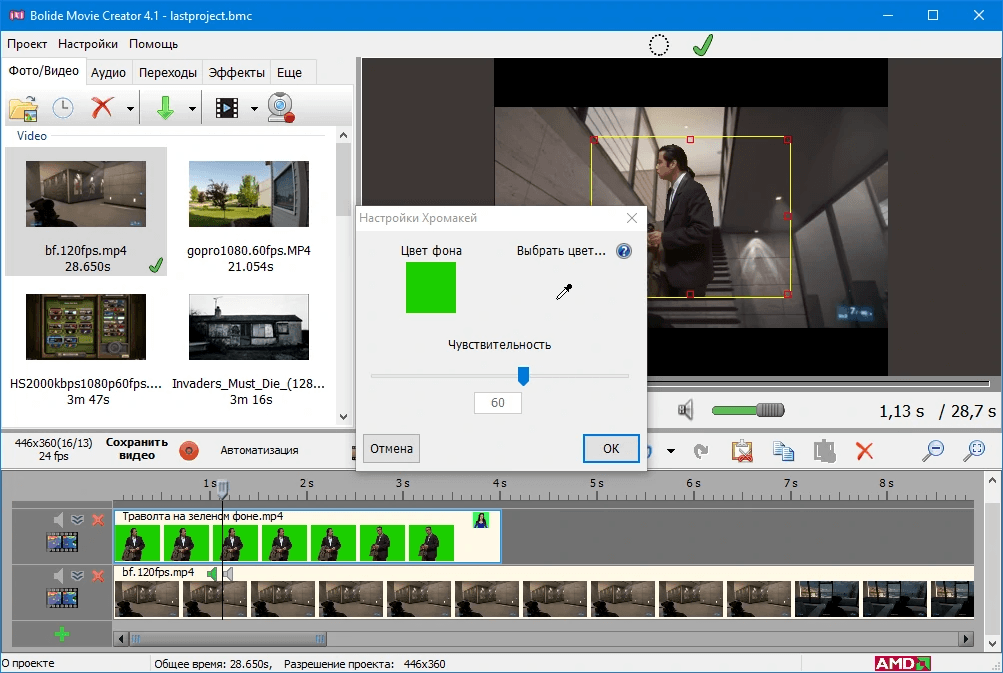1003x673 pixels.
Task: Click the green Цвет фона swatch
Action: click(x=431, y=288)
